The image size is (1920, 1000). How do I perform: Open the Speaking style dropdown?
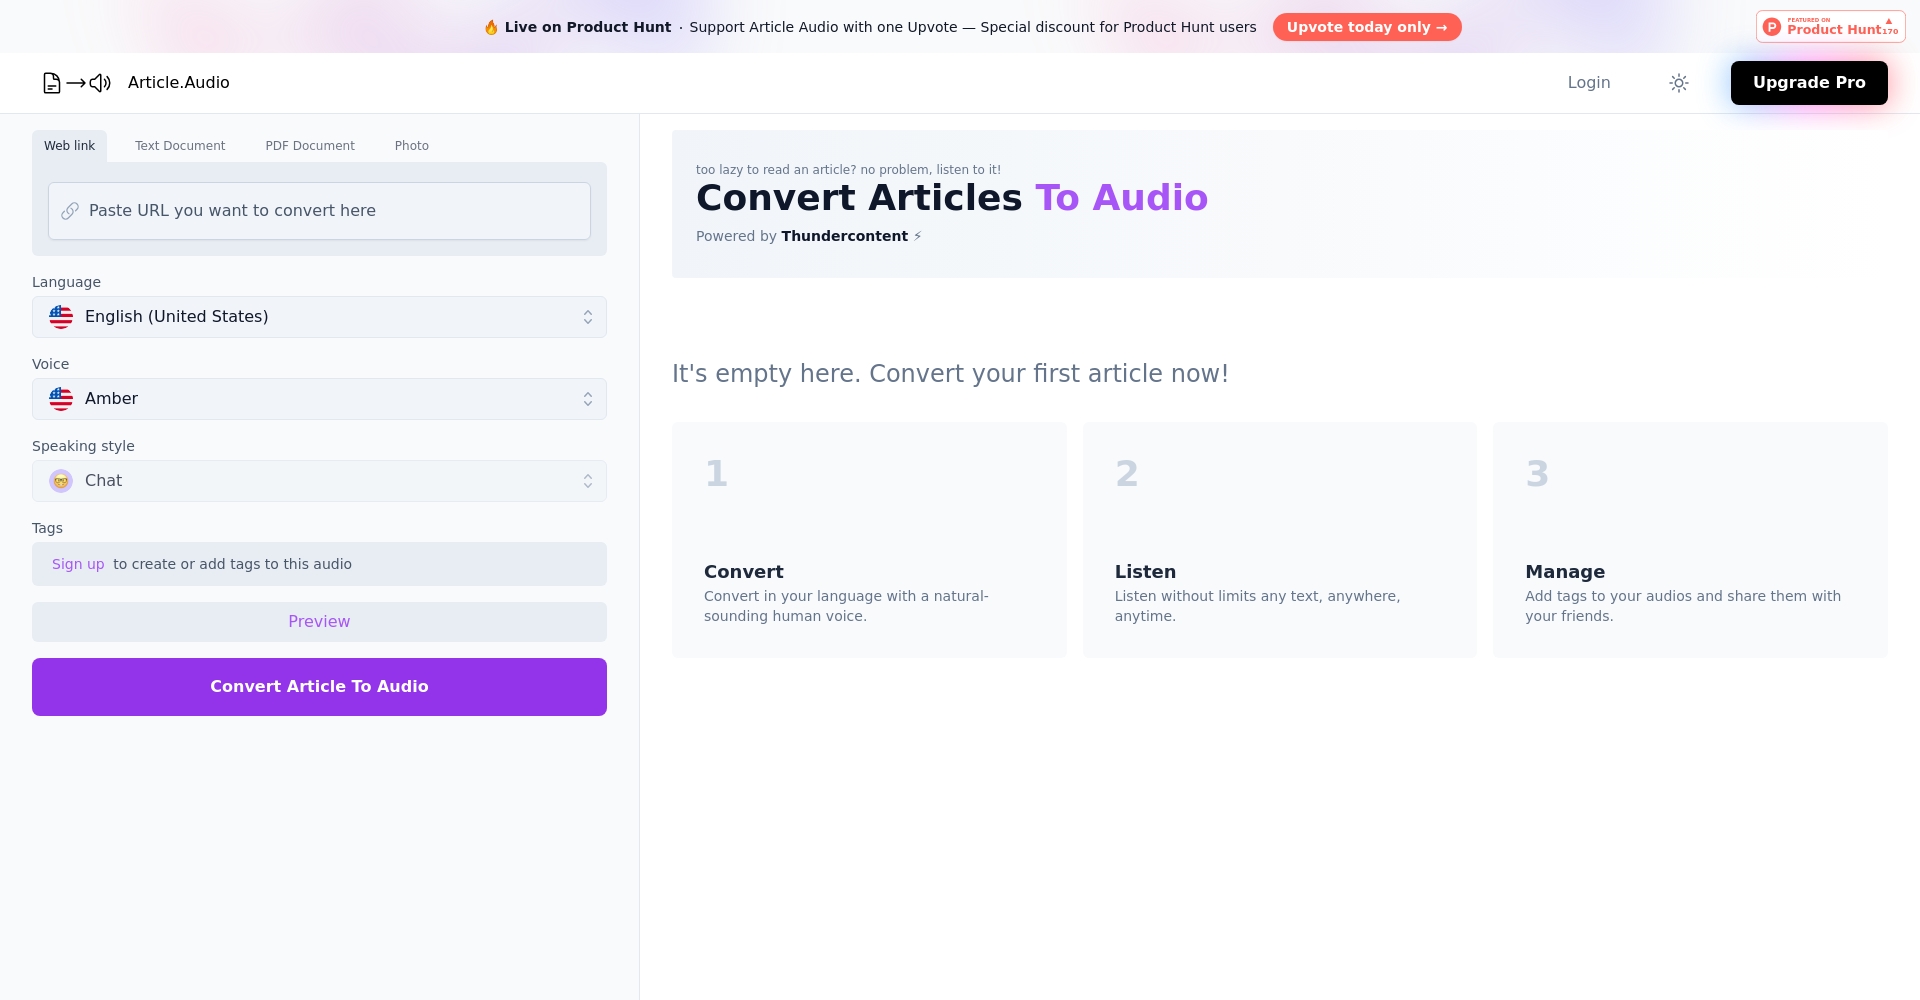coord(319,480)
